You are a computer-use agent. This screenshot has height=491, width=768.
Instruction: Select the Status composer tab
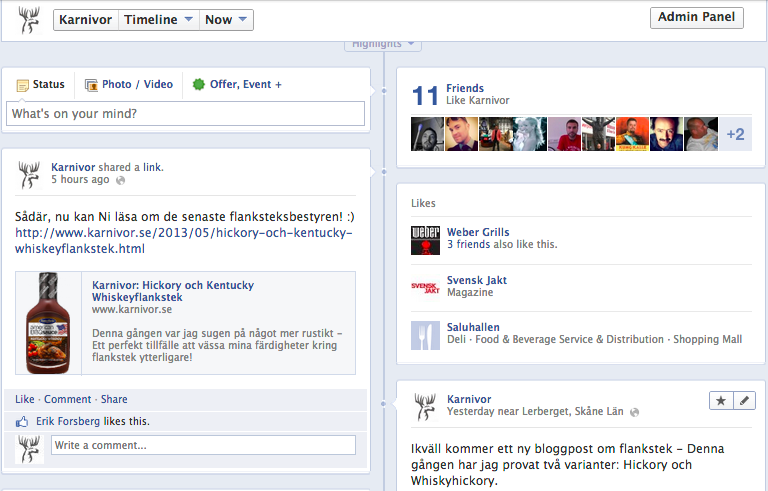click(x=41, y=85)
